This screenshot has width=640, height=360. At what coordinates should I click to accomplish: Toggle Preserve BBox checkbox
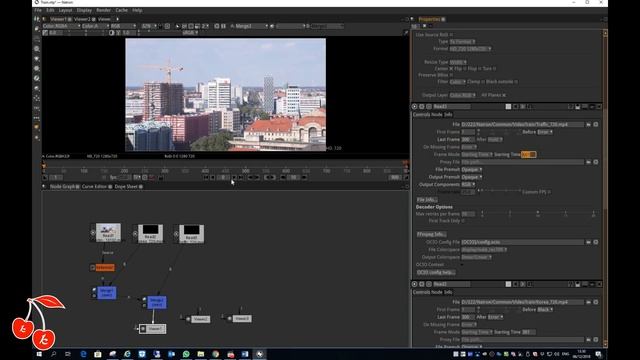tap(451, 75)
